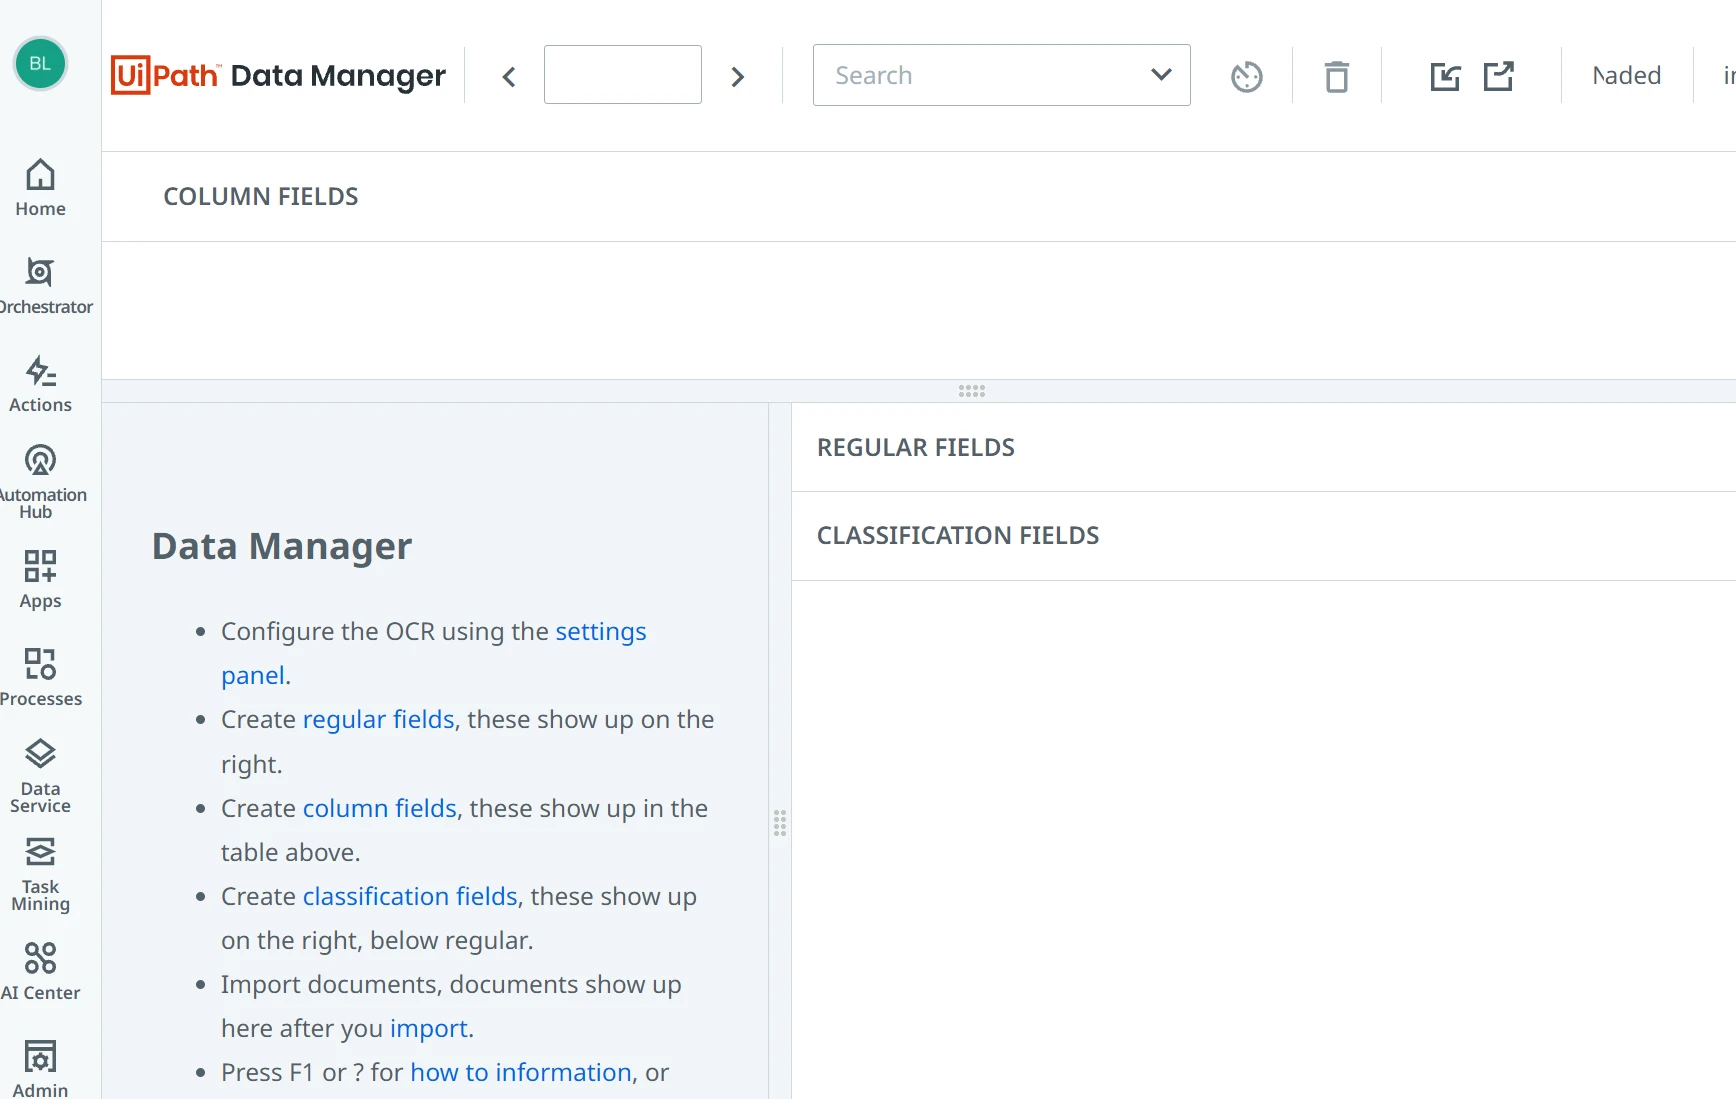This screenshot has width=1736, height=1099.
Task: Click the export icon
Action: 1498,76
